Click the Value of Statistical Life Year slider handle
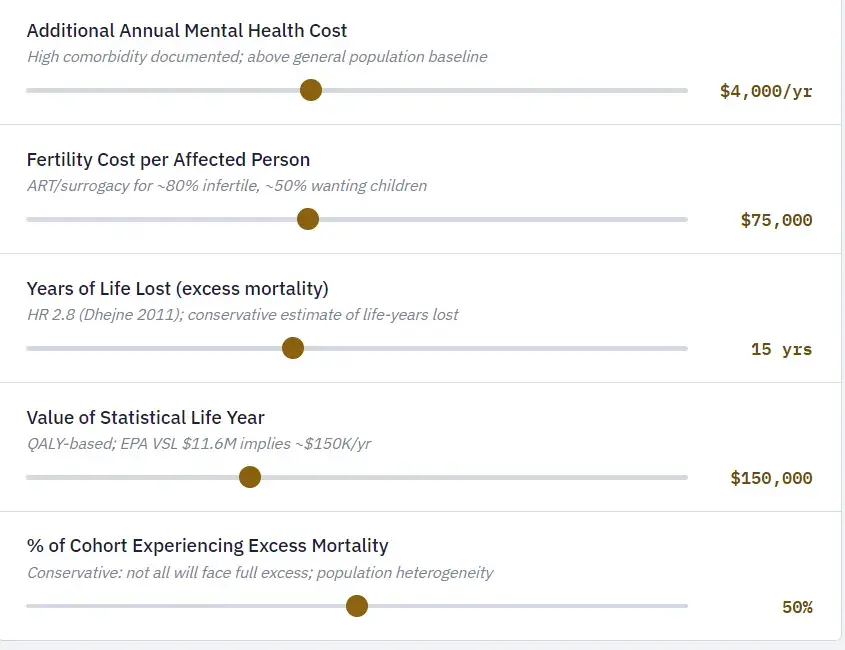The height and width of the screenshot is (650, 845). [x=250, y=477]
